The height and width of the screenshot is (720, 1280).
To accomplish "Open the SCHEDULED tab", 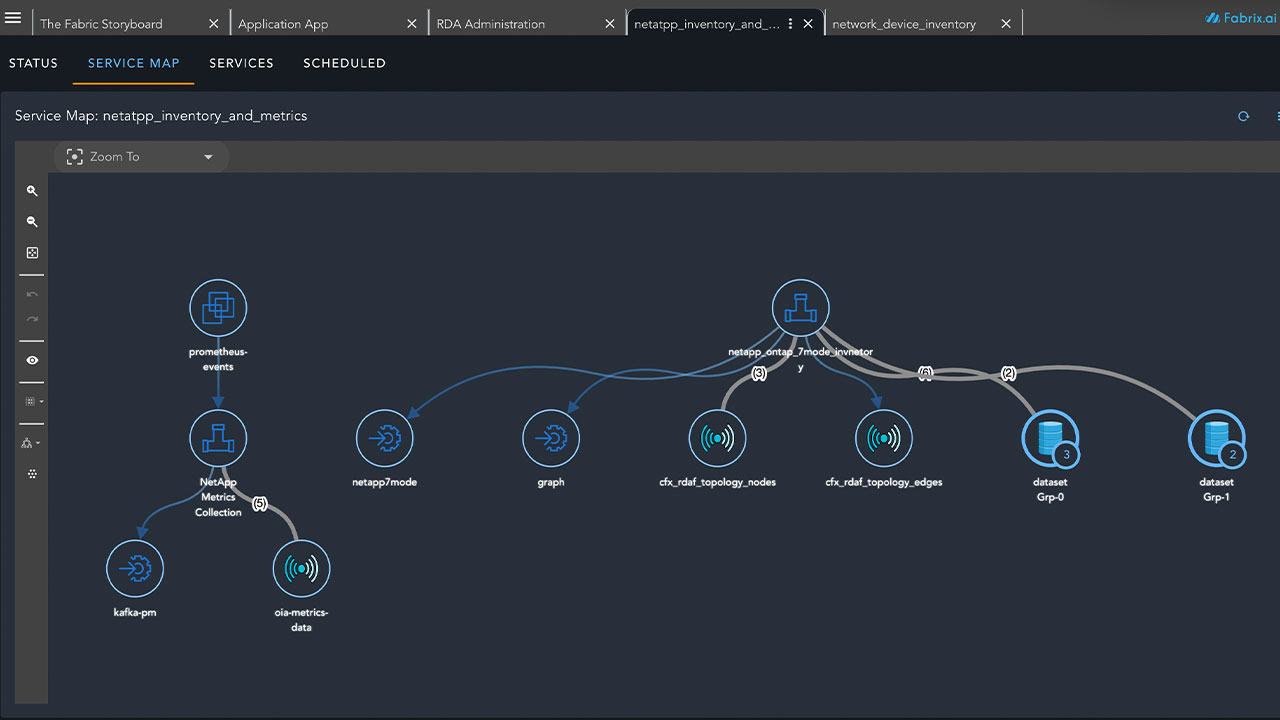I will tap(344, 63).
